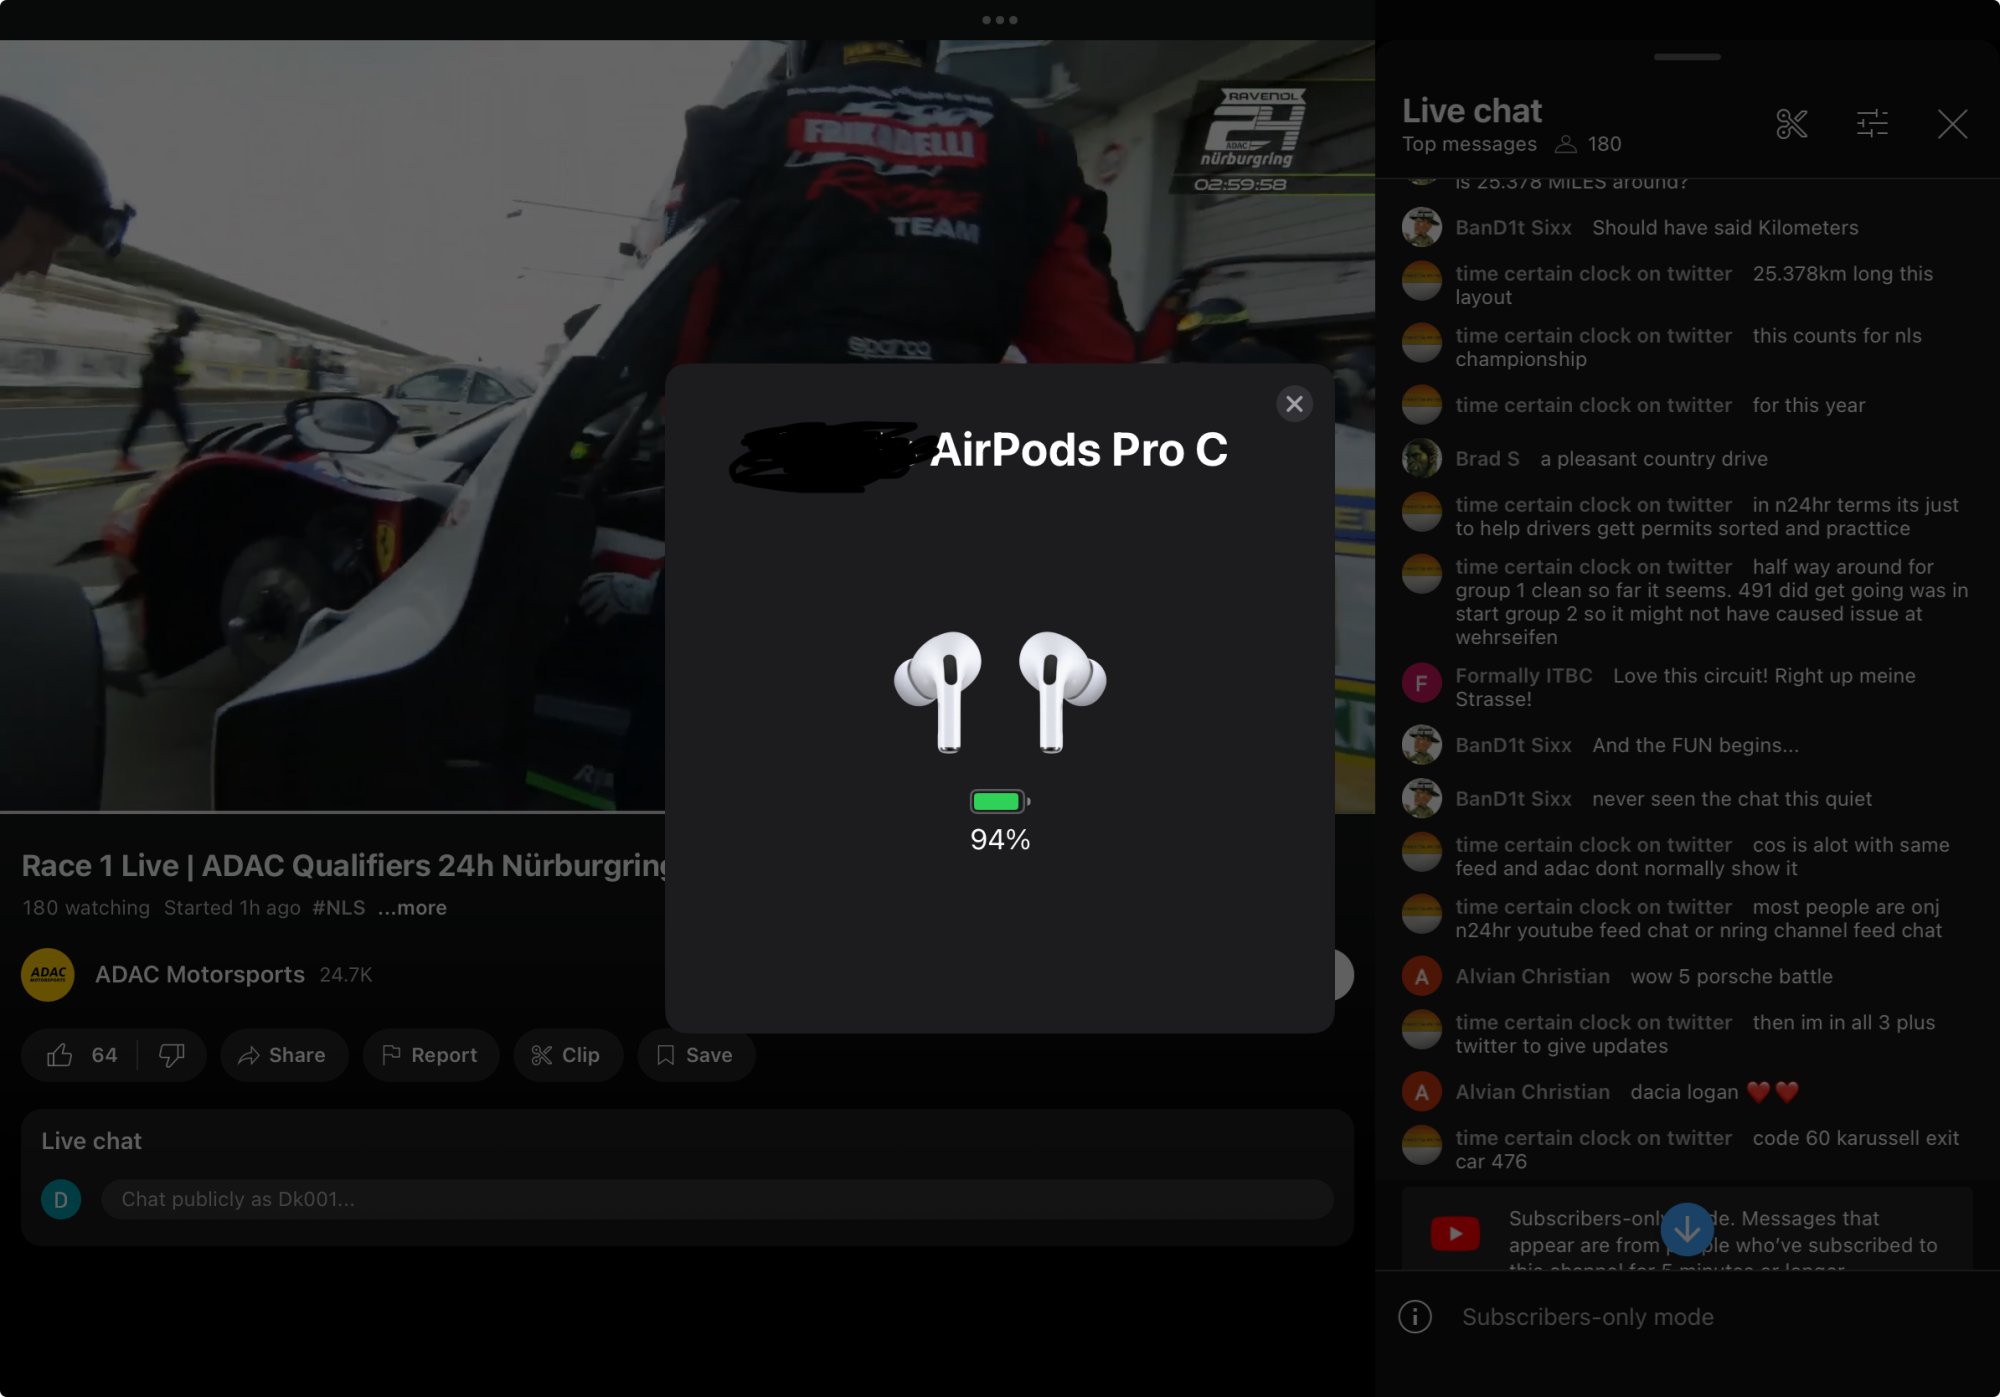Tap Alvian Christian avatar beside 'dacia logan'
The height and width of the screenshot is (1397, 2000).
pos(1421,1092)
